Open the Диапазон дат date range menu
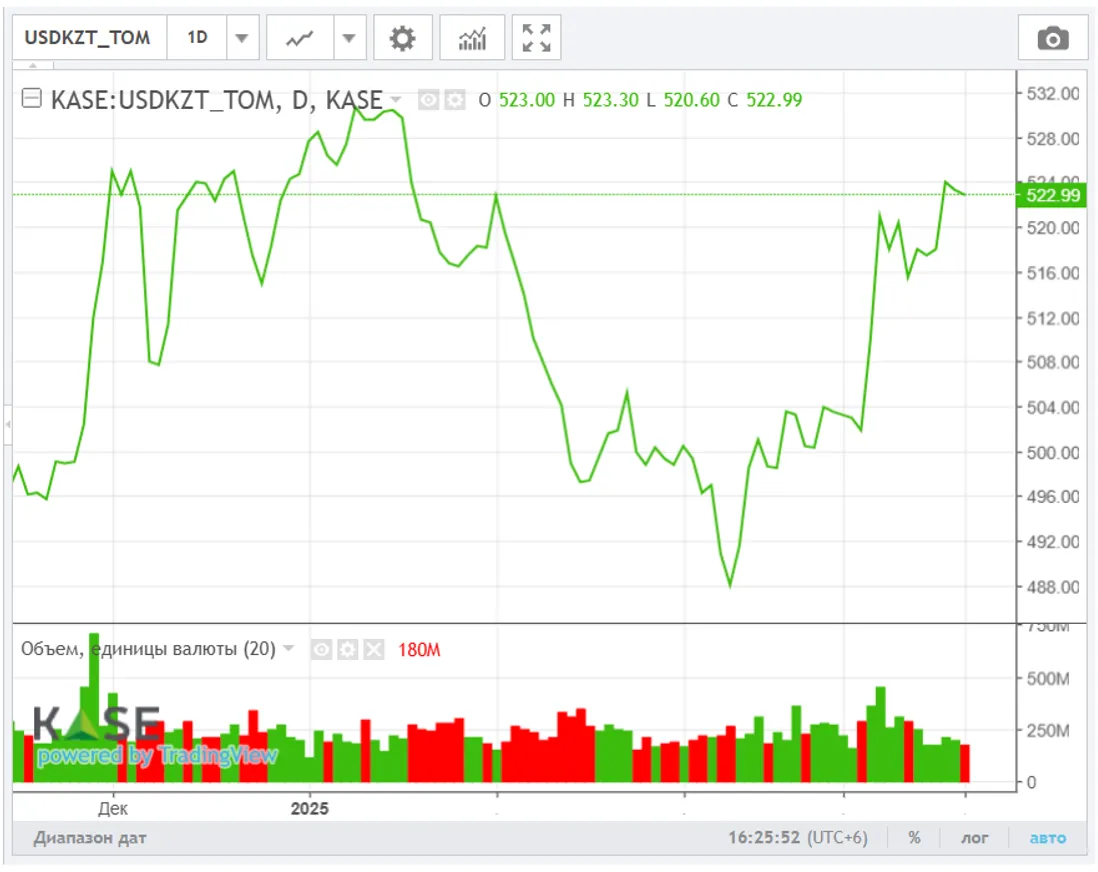 (90, 838)
